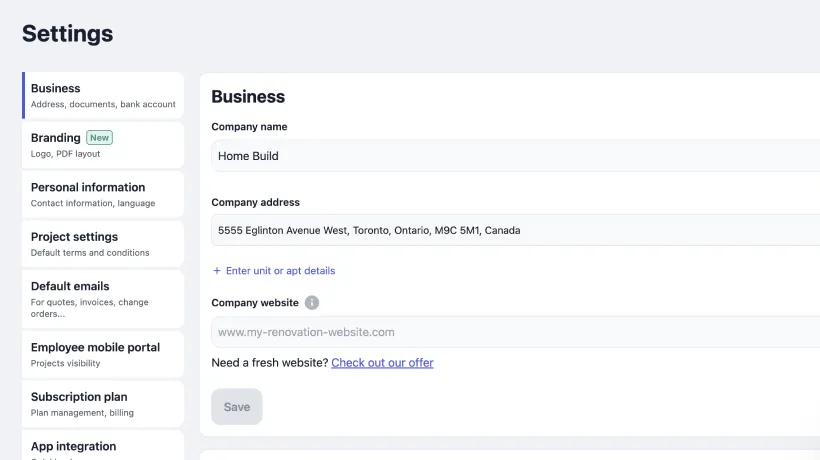Open the Check out our offer link
The image size is (820, 460).
point(382,363)
